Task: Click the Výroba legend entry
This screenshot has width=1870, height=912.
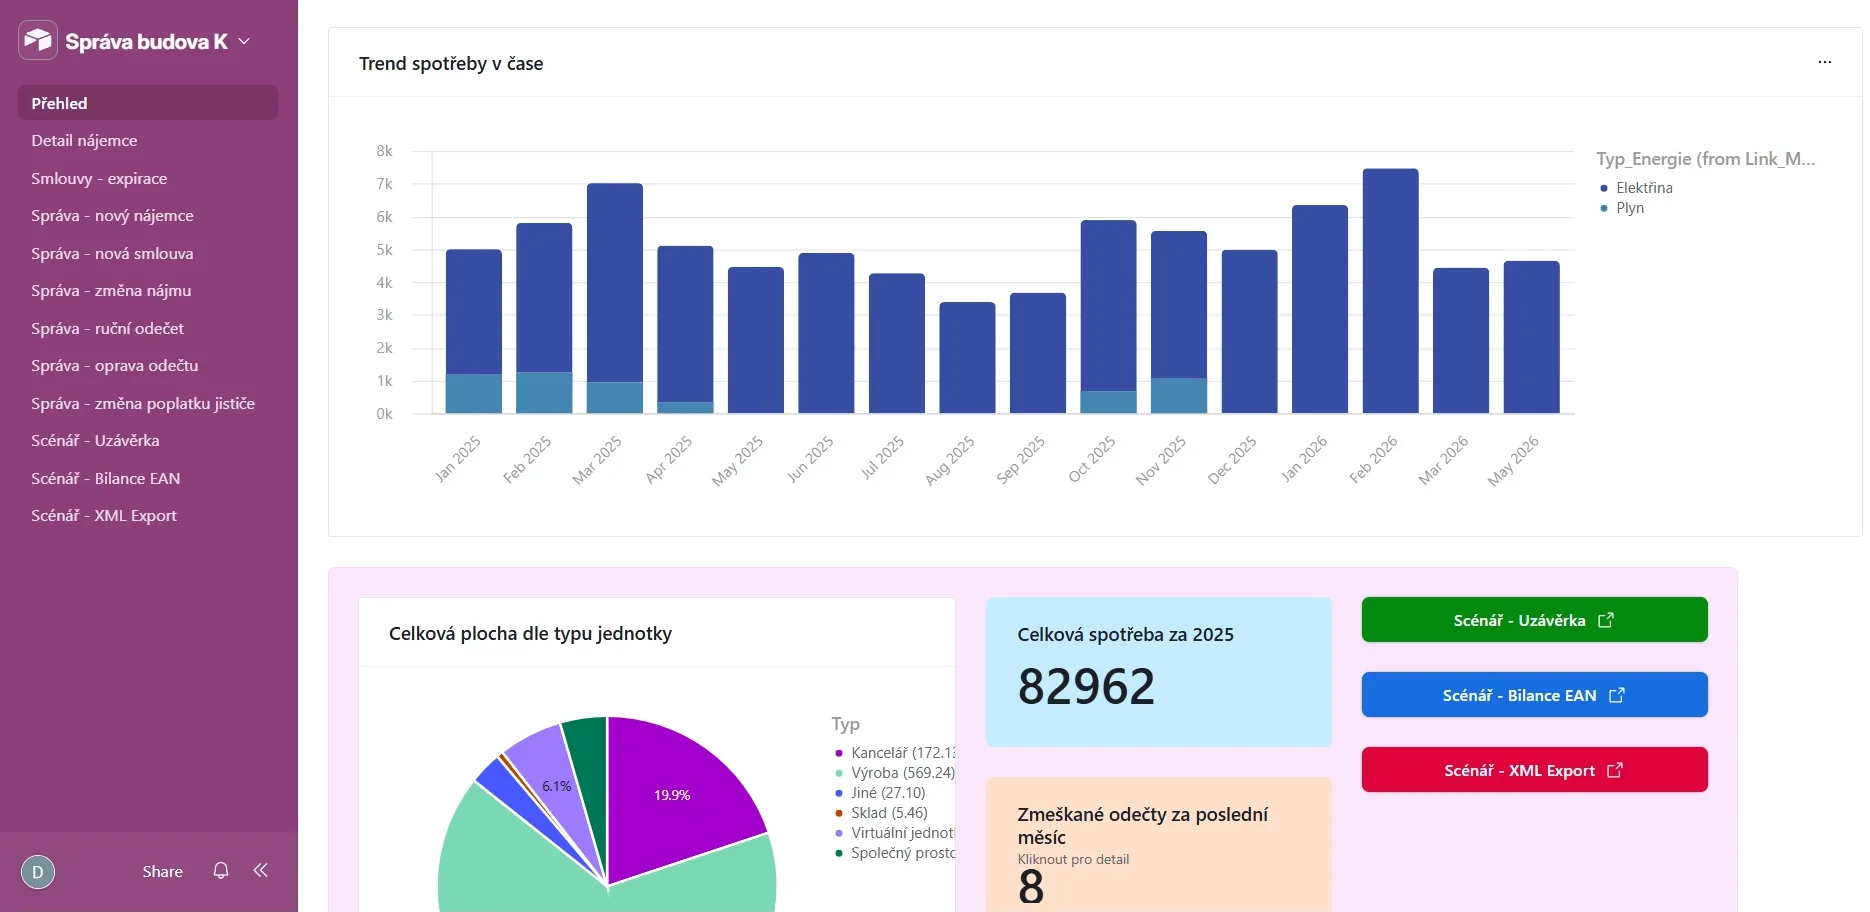Action: (895, 773)
